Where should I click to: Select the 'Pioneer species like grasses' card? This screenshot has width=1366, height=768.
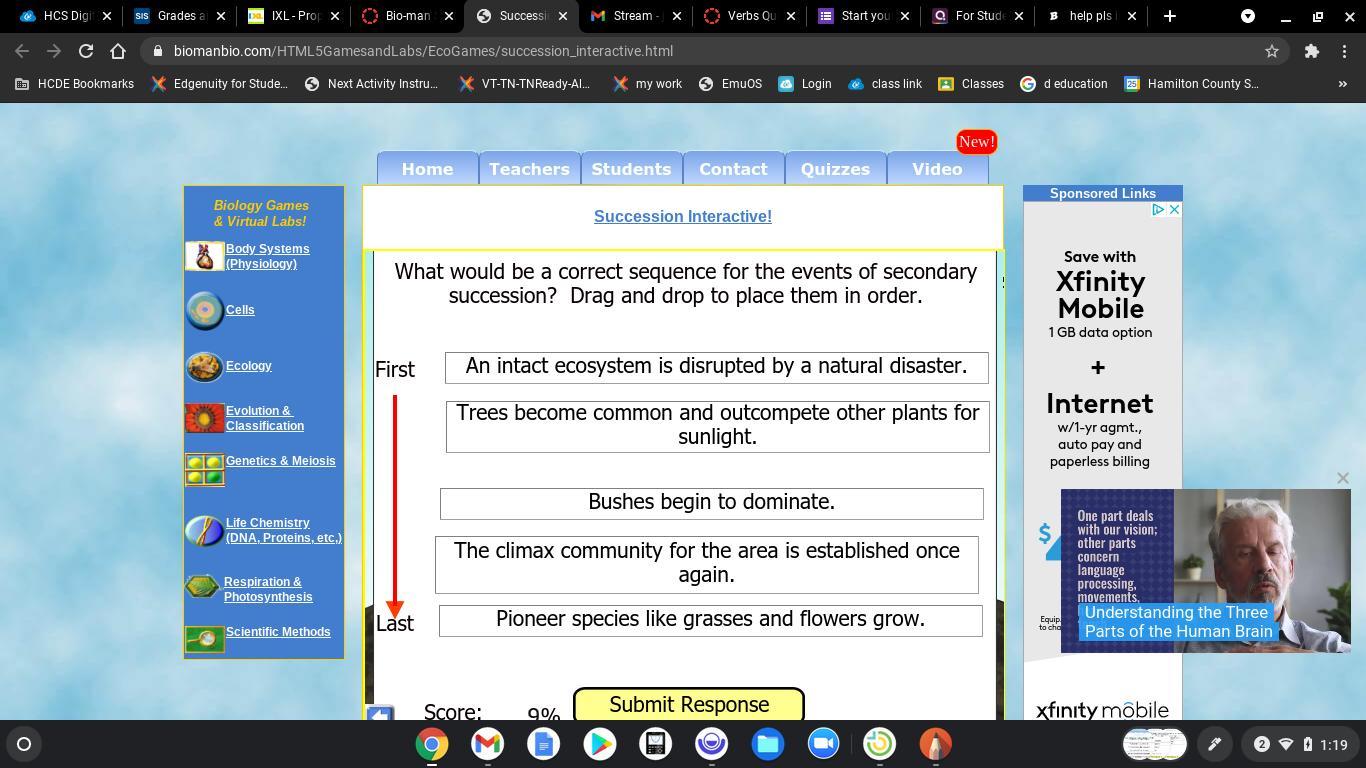click(x=711, y=620)
